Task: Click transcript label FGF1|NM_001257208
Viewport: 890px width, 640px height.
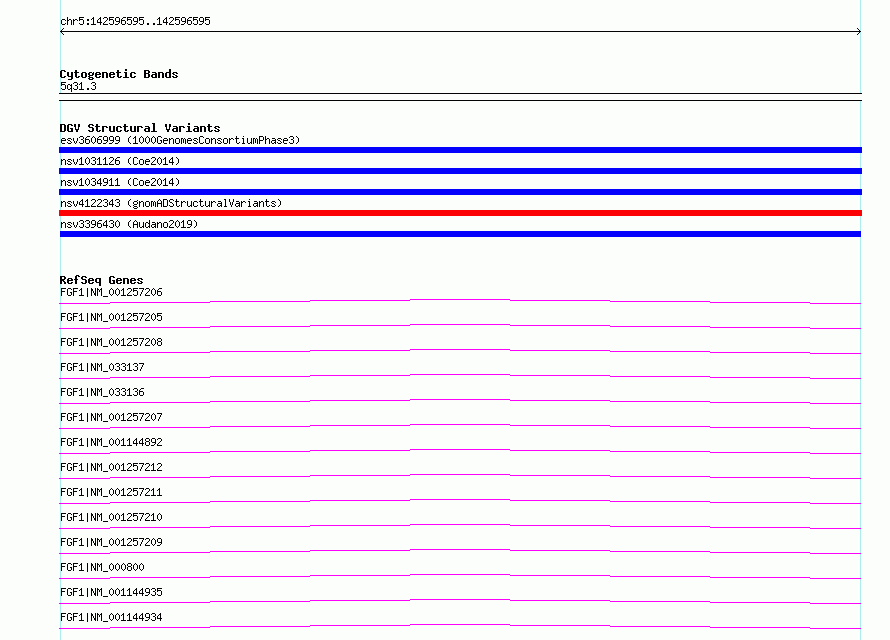Action: [x=111, y=342]
